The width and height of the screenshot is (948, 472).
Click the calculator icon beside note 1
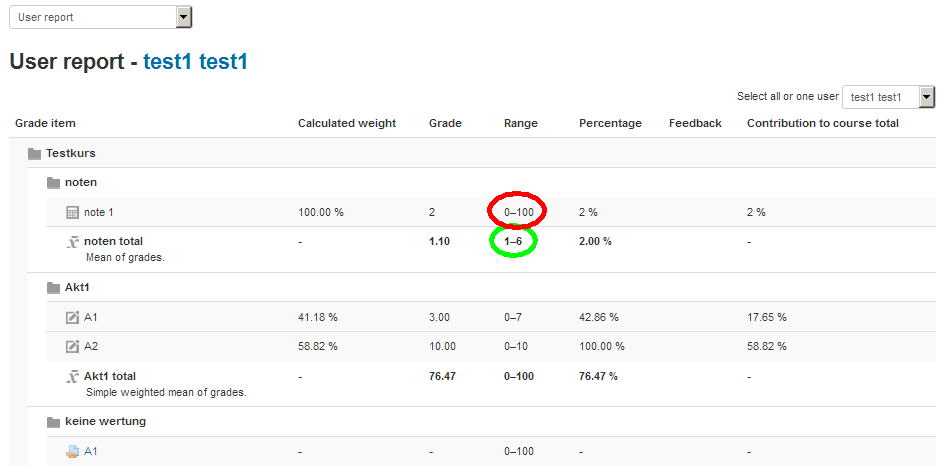pos(73,213)
